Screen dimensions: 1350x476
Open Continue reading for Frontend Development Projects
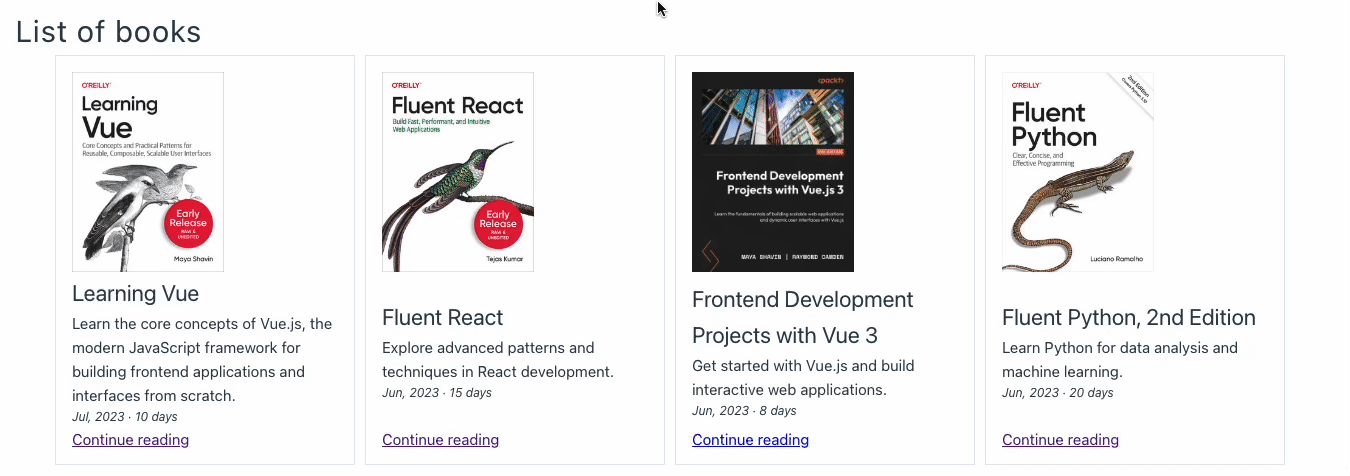tap(750, 440)
